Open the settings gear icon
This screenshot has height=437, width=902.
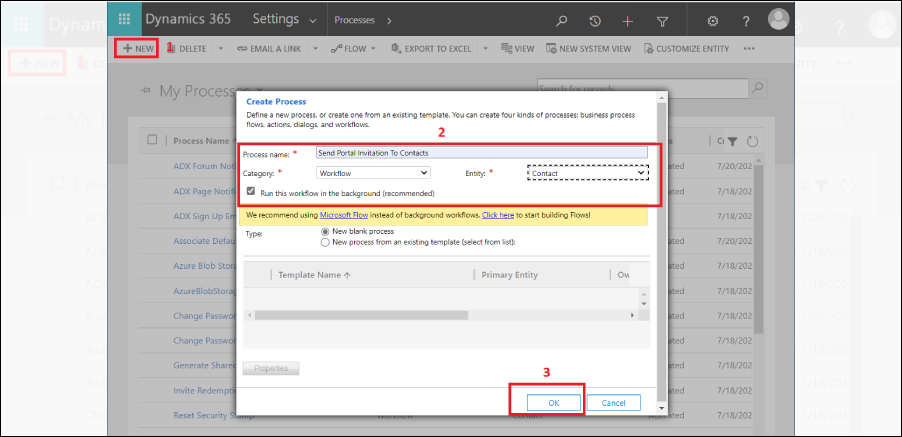(x=713, y=20)
